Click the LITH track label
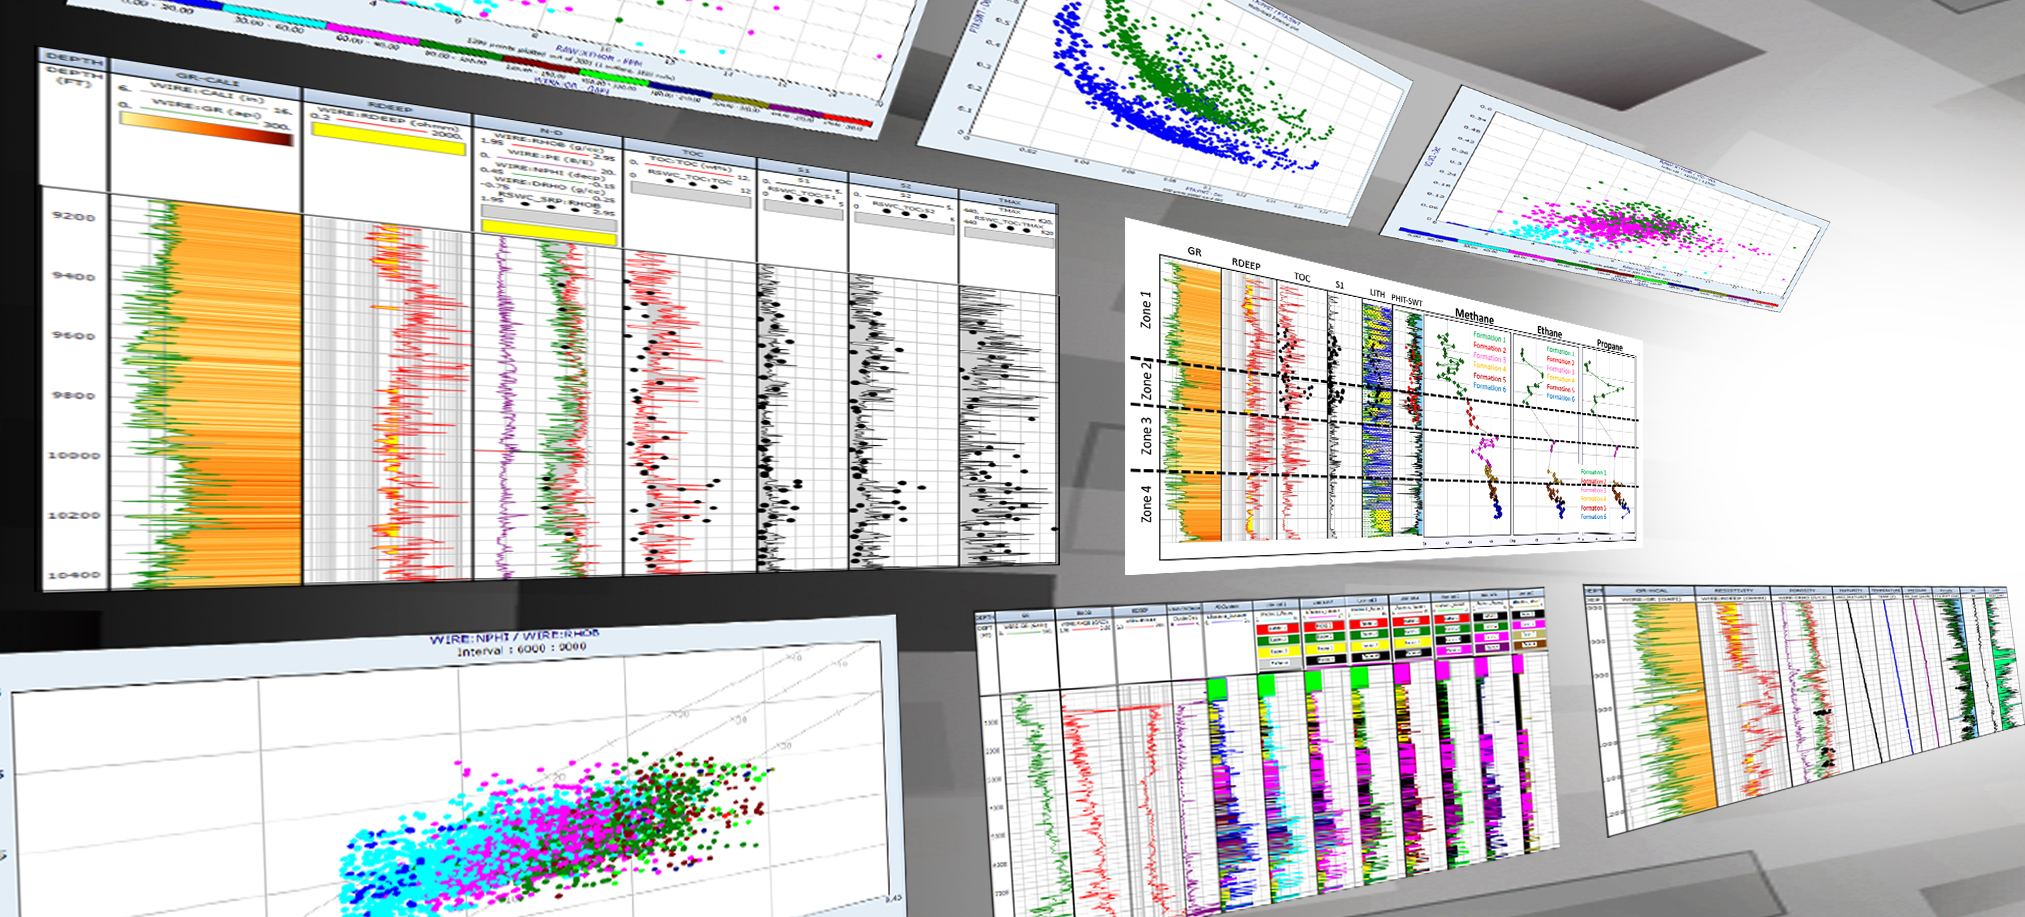2025x917 pixels. [x=1377, y=294]
